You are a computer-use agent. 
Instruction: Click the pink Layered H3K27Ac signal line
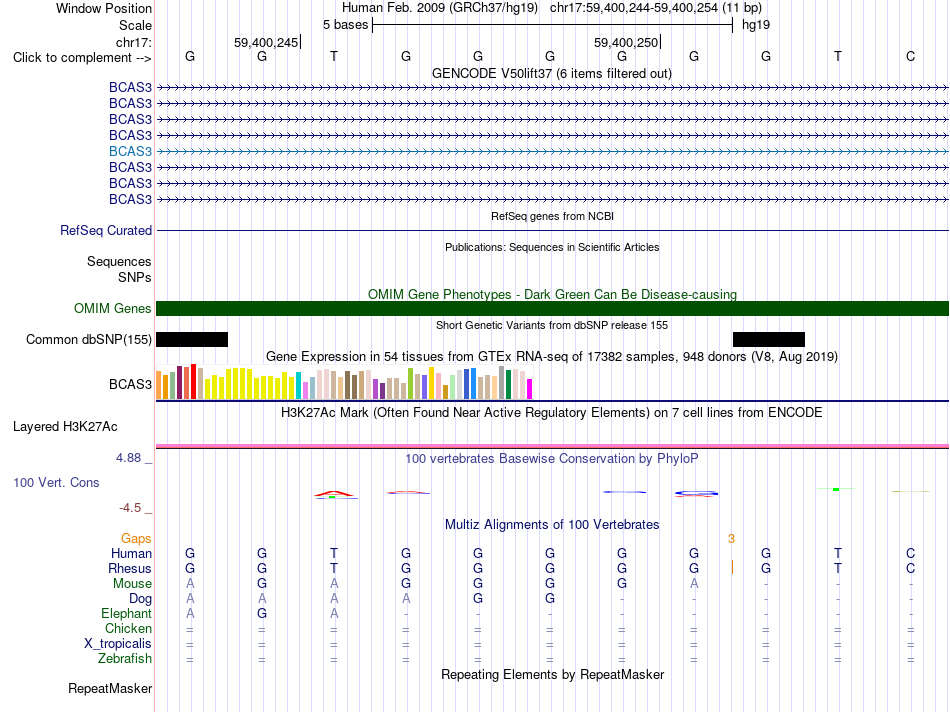click(x=552, y=446)
